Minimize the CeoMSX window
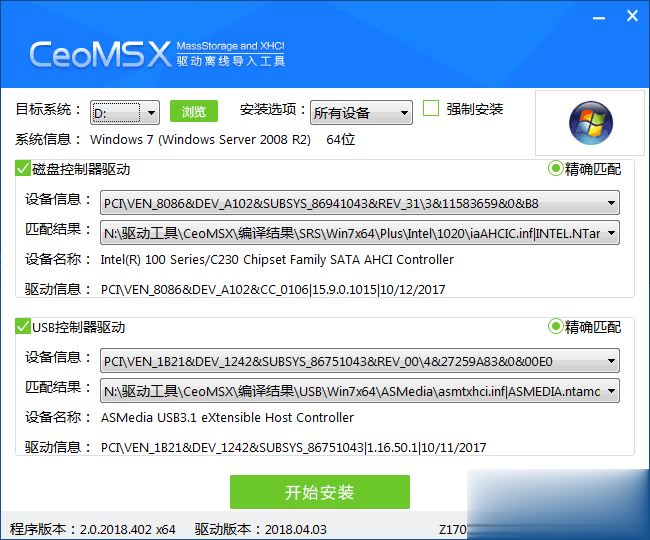The height and width of the screenshot is (540, 650). [599, 18]
